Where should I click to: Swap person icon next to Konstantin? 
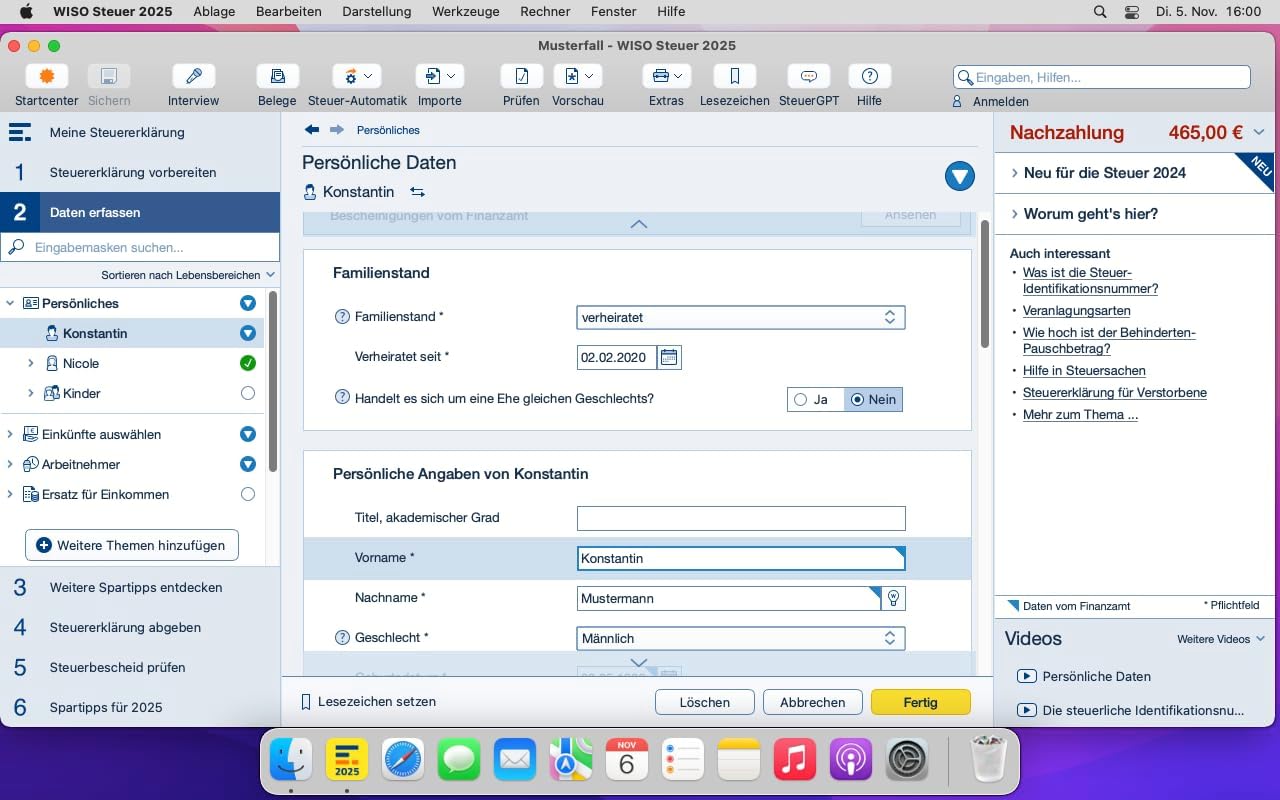(417, 192)
